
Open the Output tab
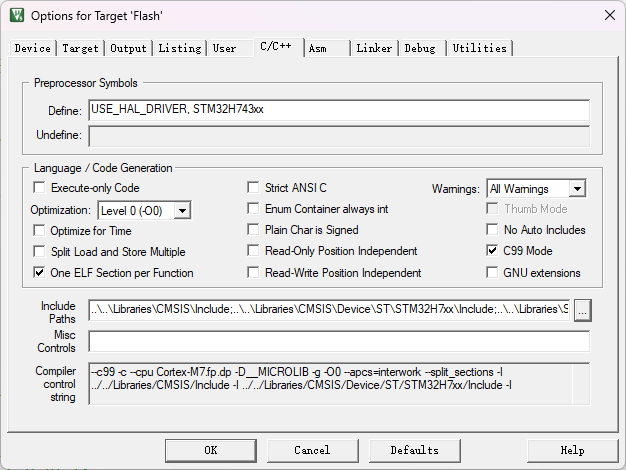click(128, 48)
